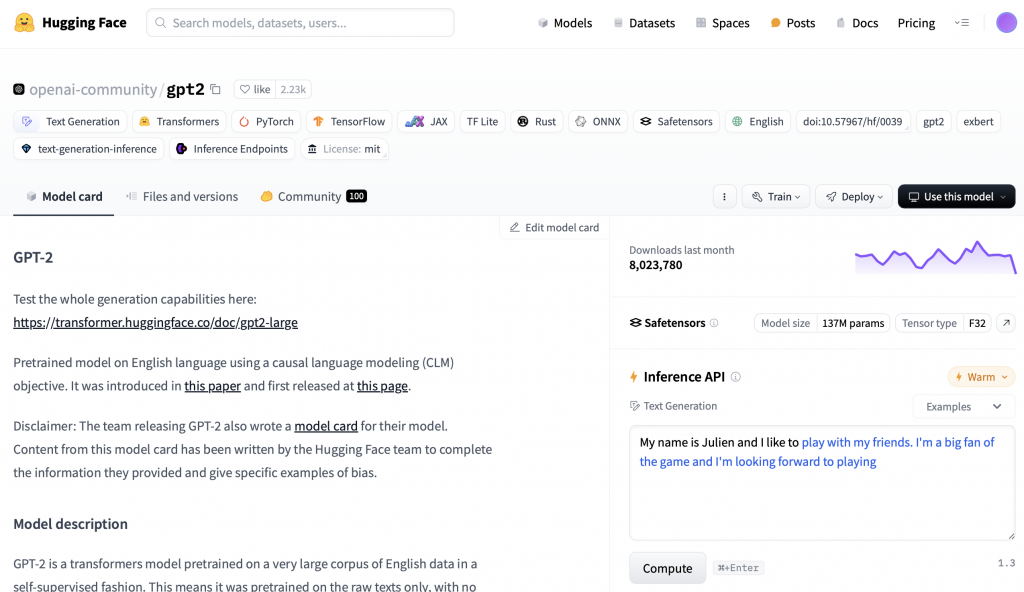Click Edit model card
The height and width of the screenshot is (592, 1024).
[x=554, y=227]
